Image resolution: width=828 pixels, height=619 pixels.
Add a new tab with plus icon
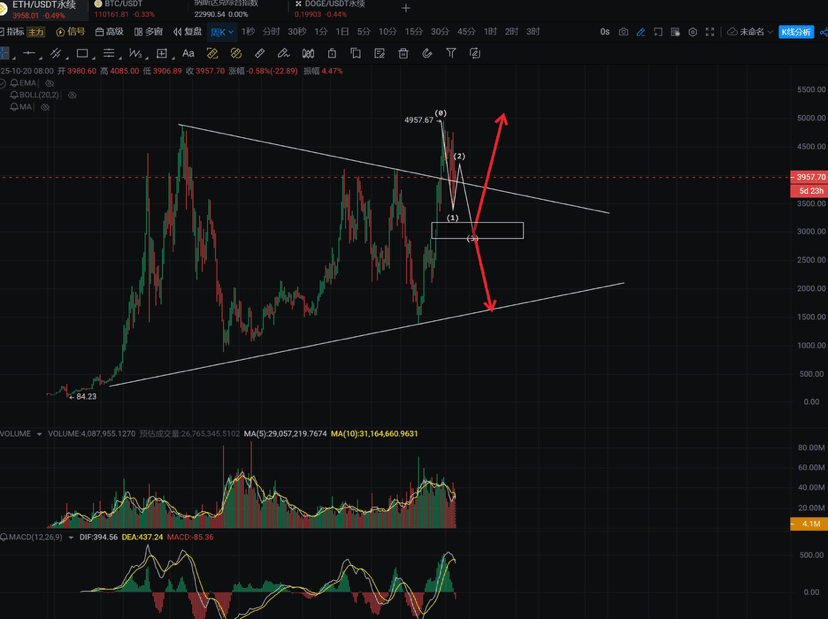[406, 8]
